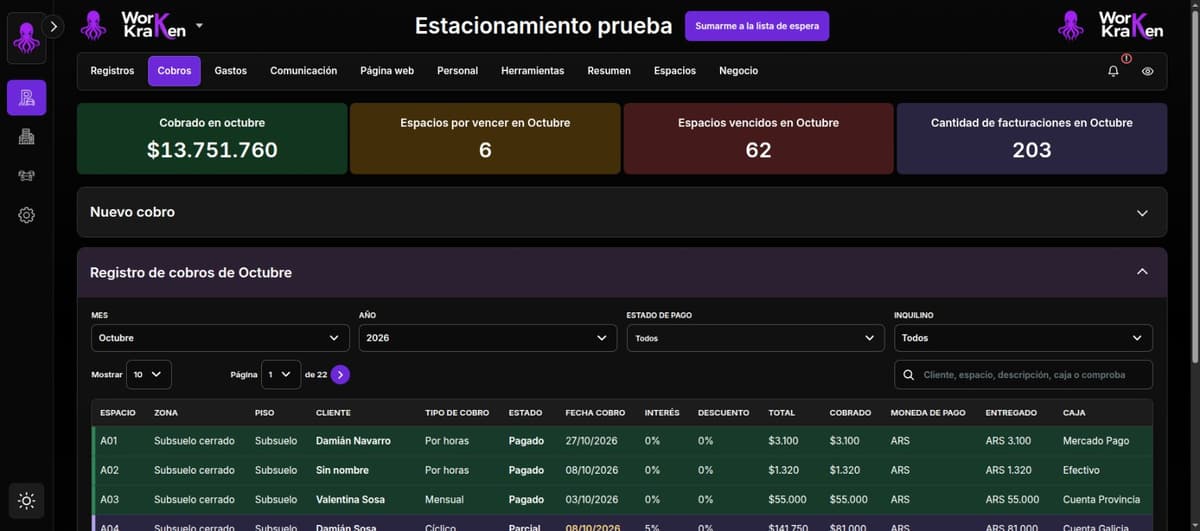Open the Comunicación tab
The image size is (1200, 531).
point(304,71)
